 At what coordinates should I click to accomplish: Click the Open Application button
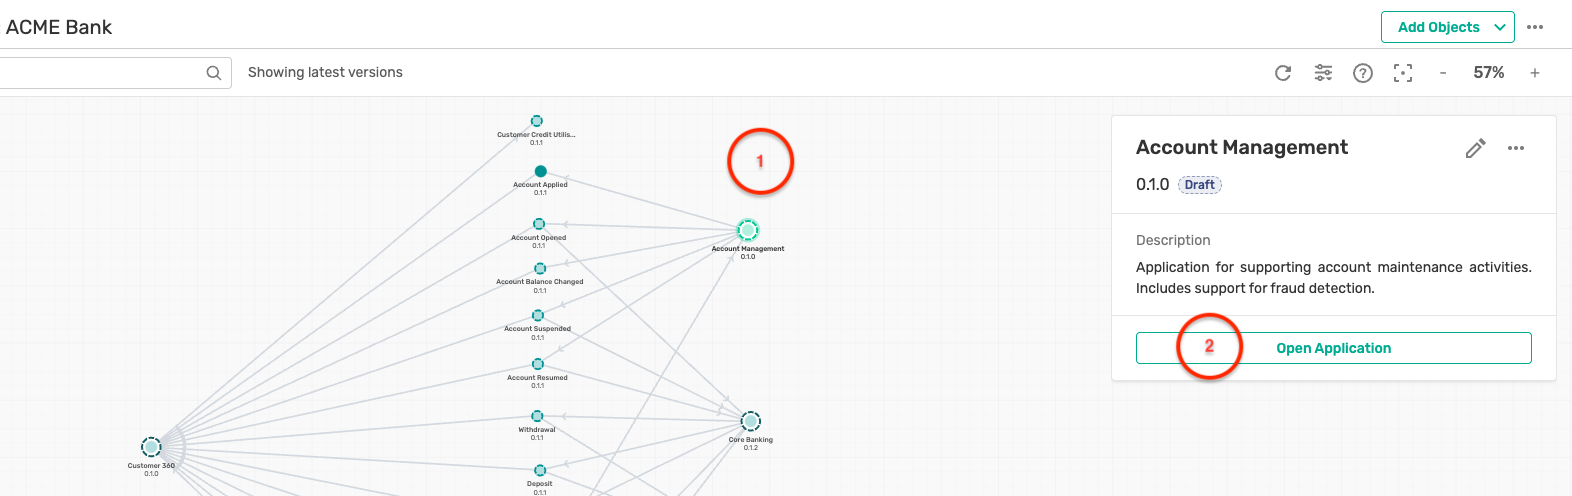pos(1333,348)
